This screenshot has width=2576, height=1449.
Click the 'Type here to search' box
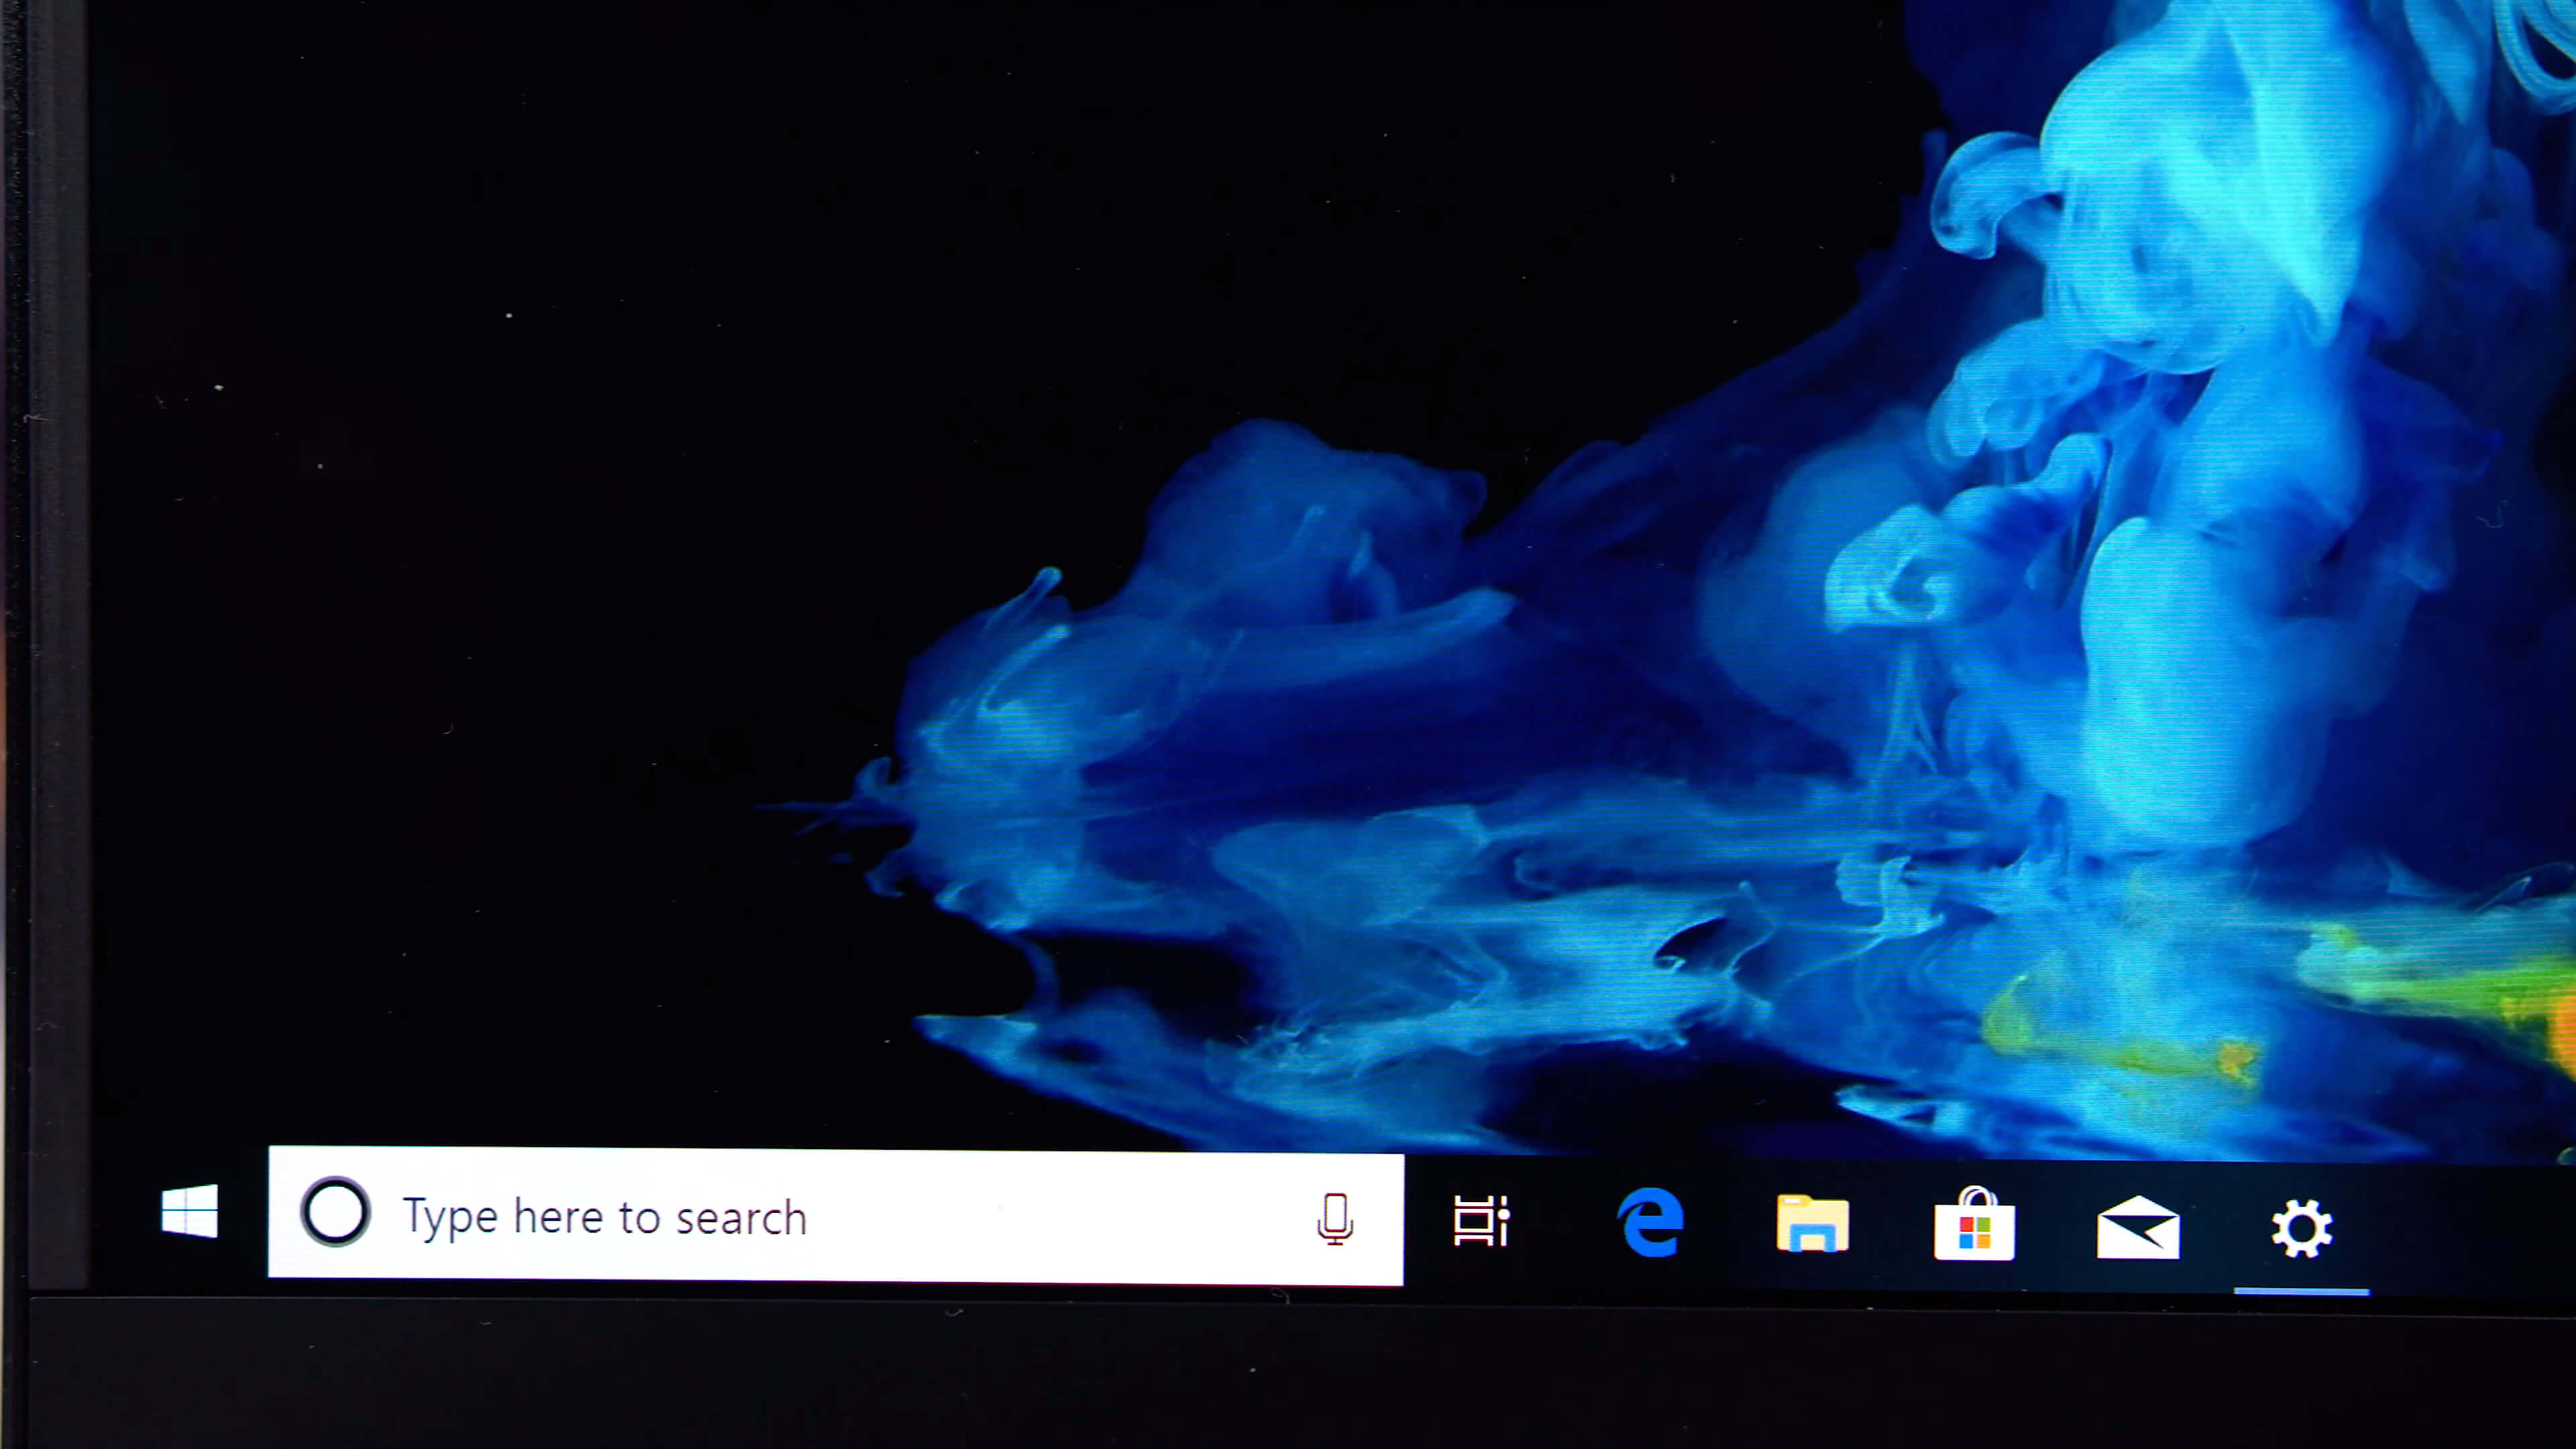click(836, 1216)
